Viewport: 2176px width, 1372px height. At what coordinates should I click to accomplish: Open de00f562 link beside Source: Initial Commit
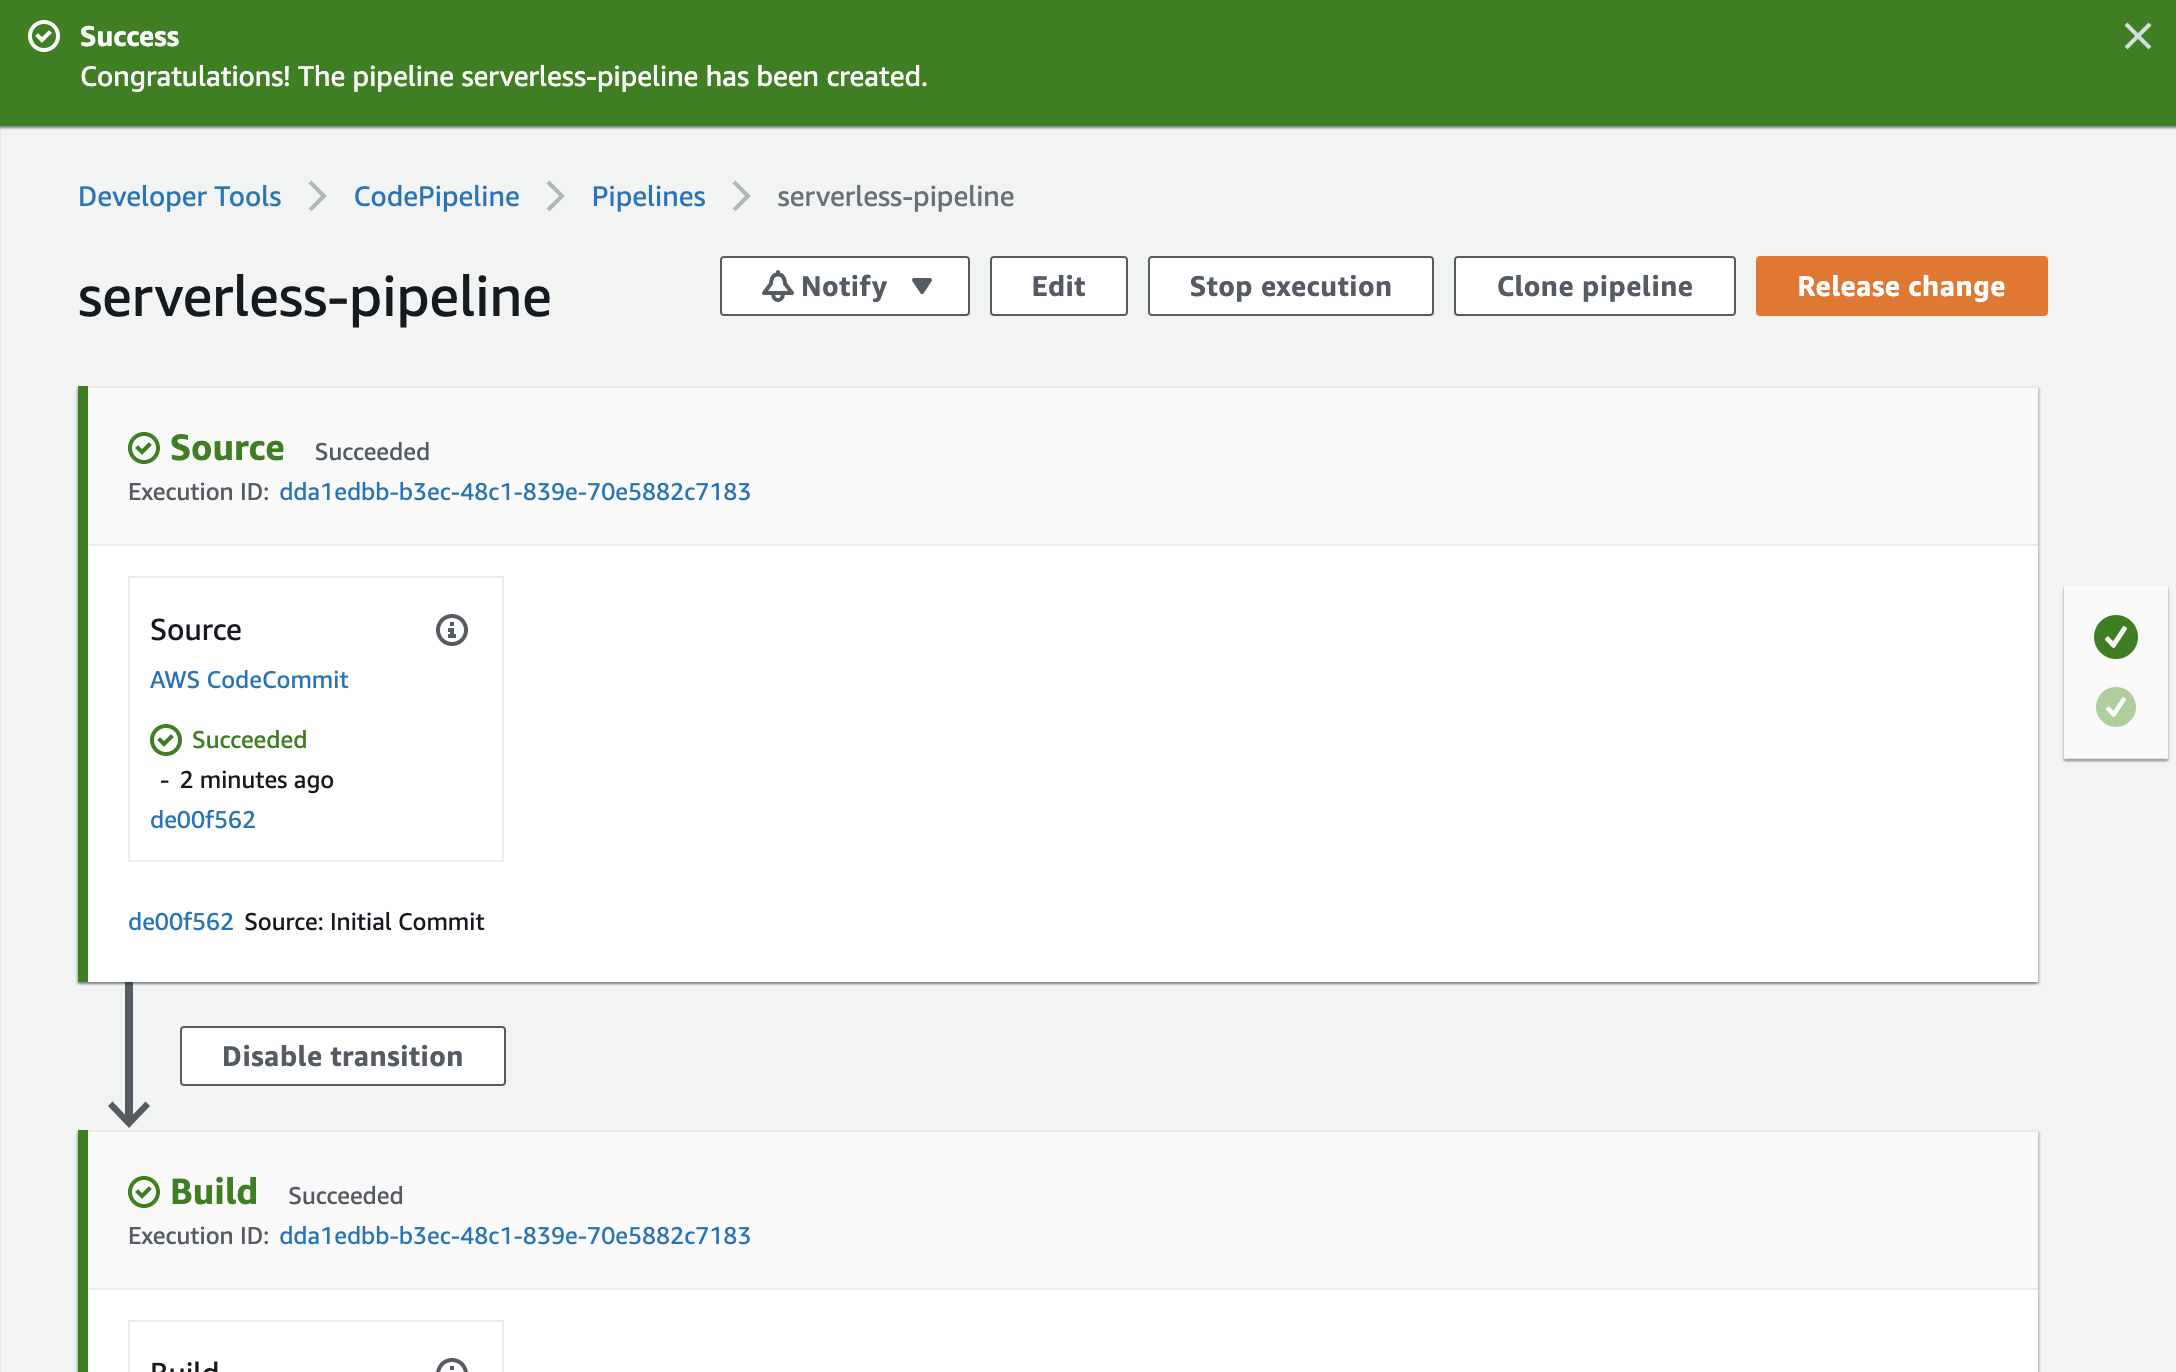click(x=181, y=922)
